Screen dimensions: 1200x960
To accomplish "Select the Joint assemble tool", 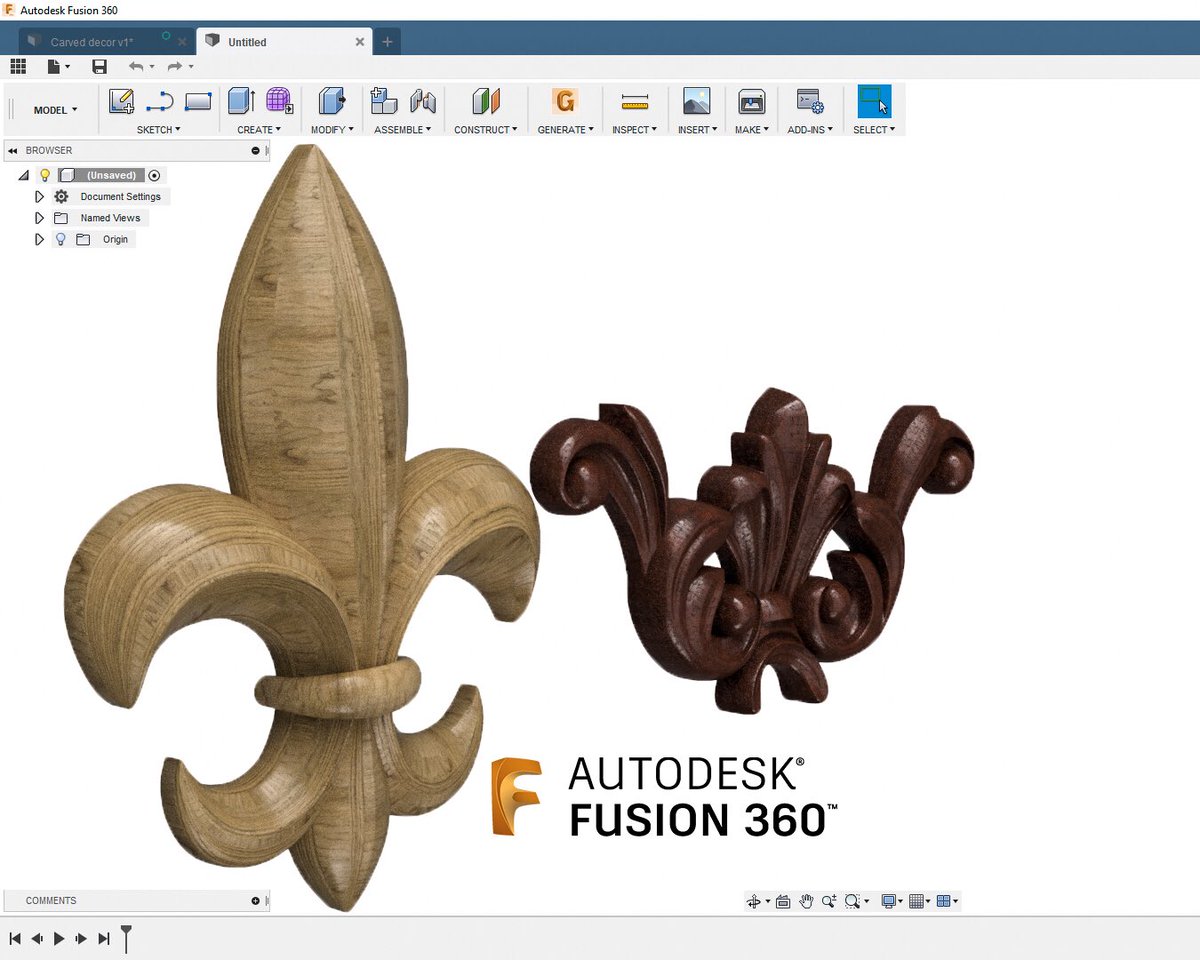I will coord(423,101).
